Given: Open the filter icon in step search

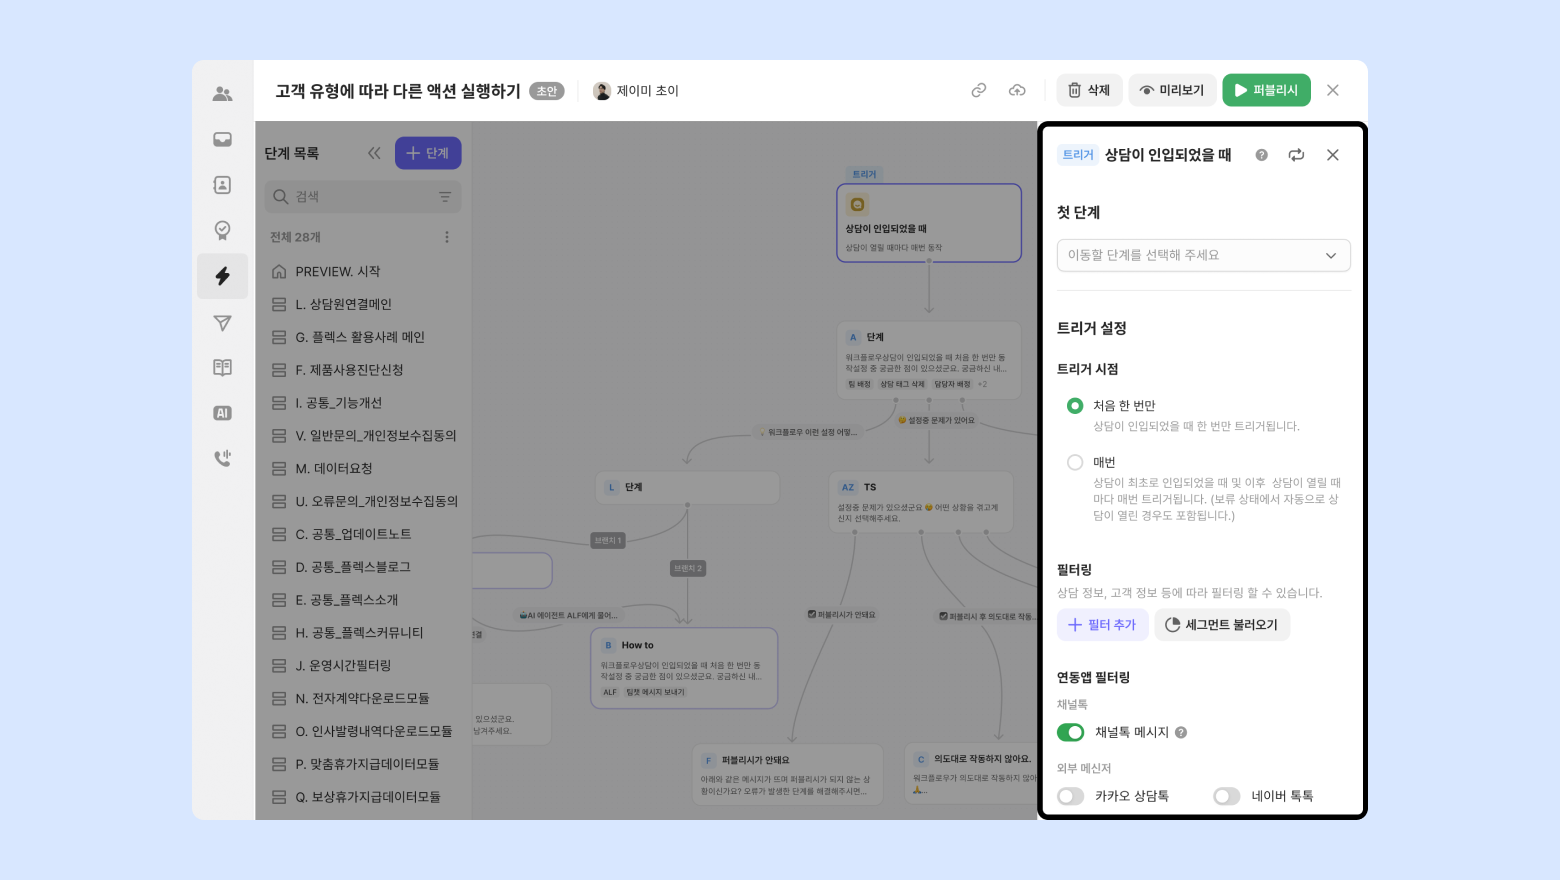Looking at the screenshot, I should click(445, 197).
